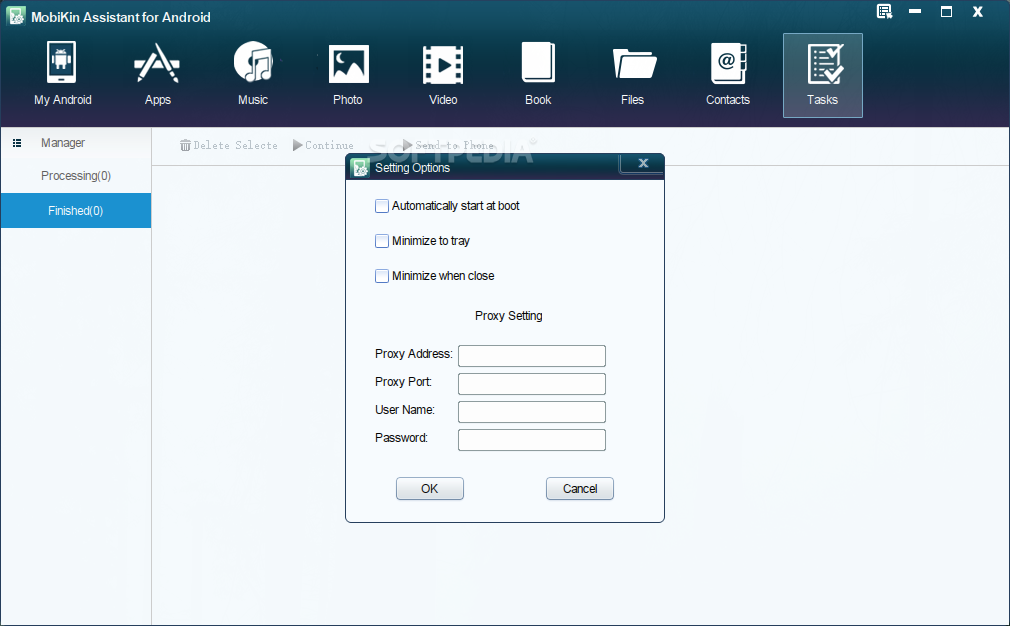Close the Setting Options dialog
This screenshot has height=626, width=1010.
642,164
